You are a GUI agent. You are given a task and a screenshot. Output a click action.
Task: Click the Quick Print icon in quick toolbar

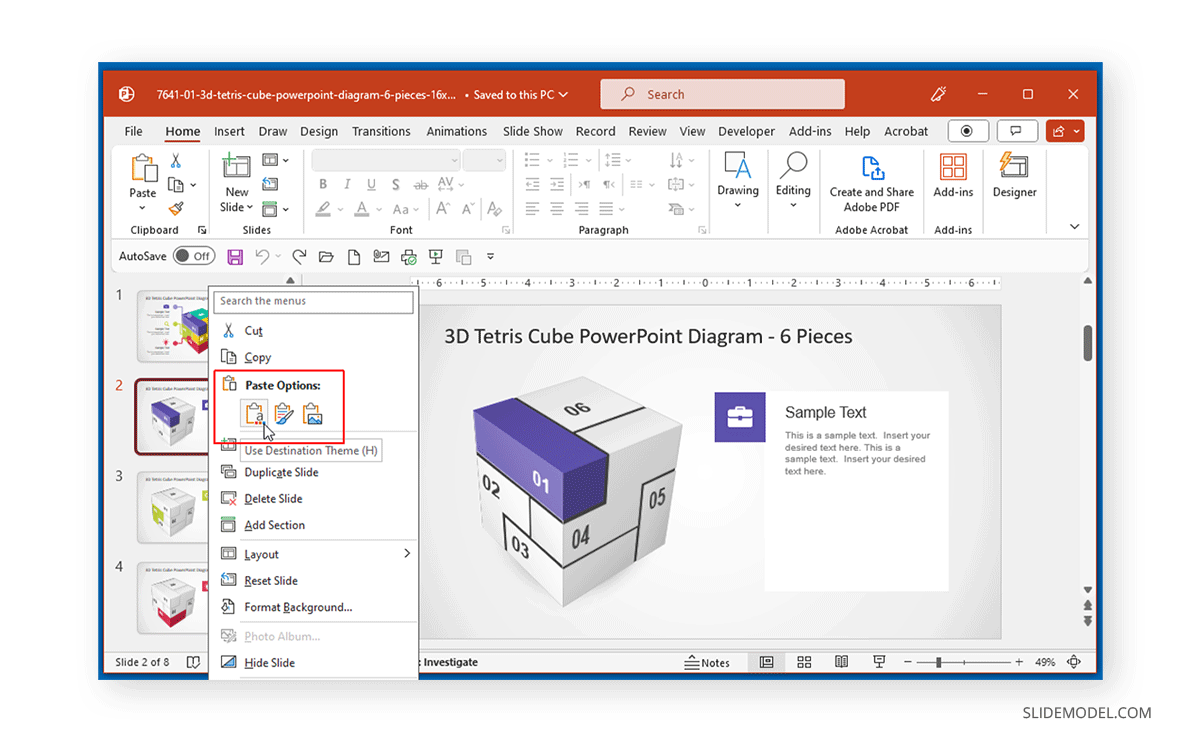[408, 257]
